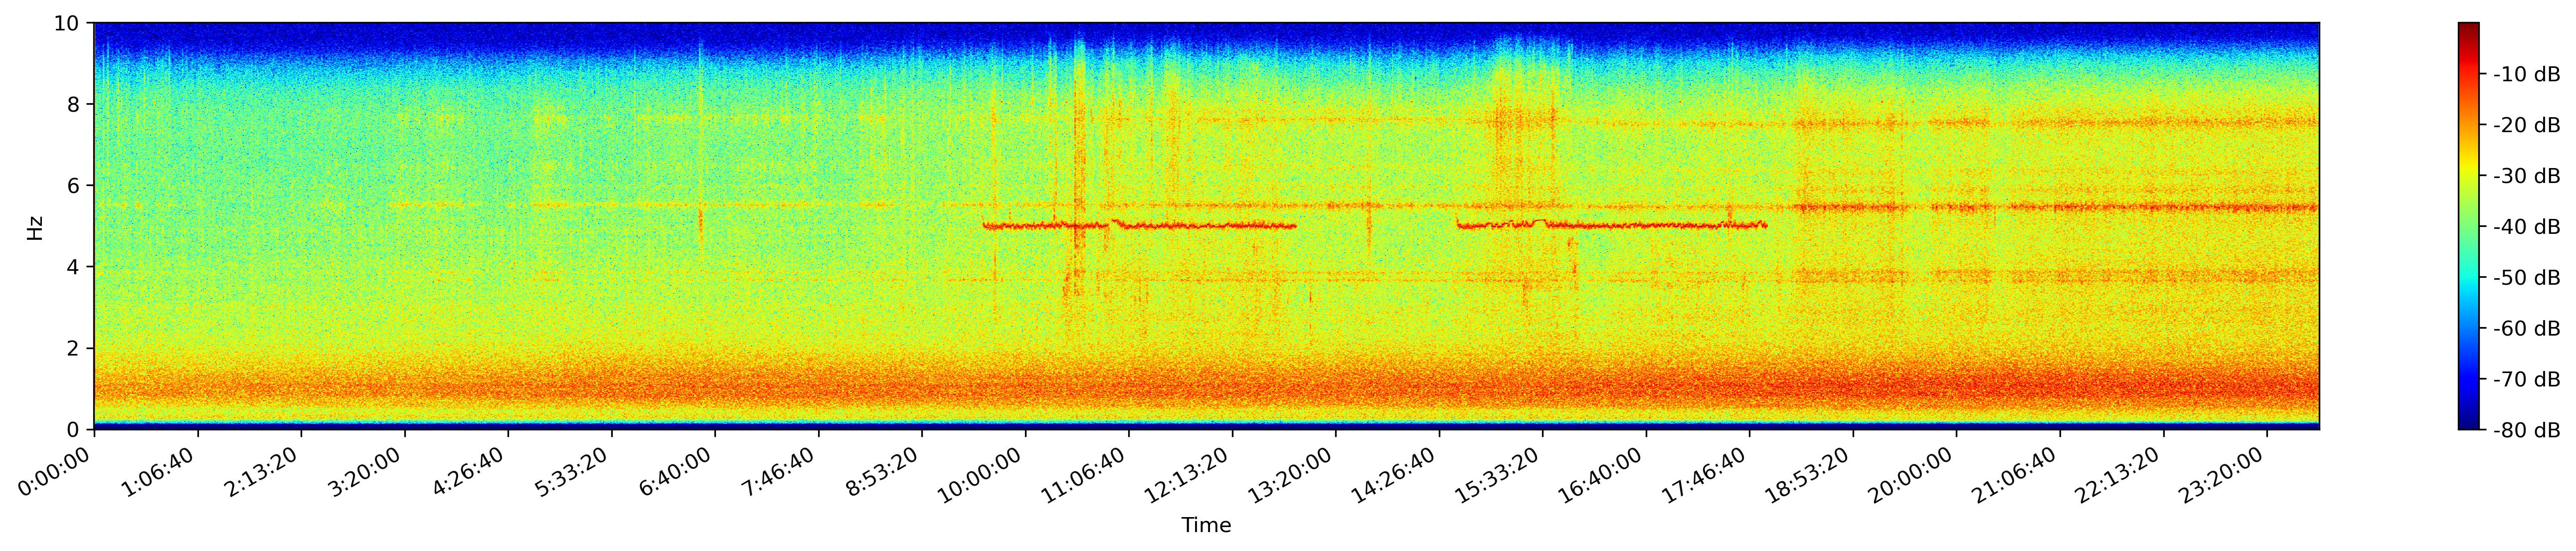Click the dark blue bottom of colorbar
The height and width of the screenshot is (551, 2576).
[2469, 424]
